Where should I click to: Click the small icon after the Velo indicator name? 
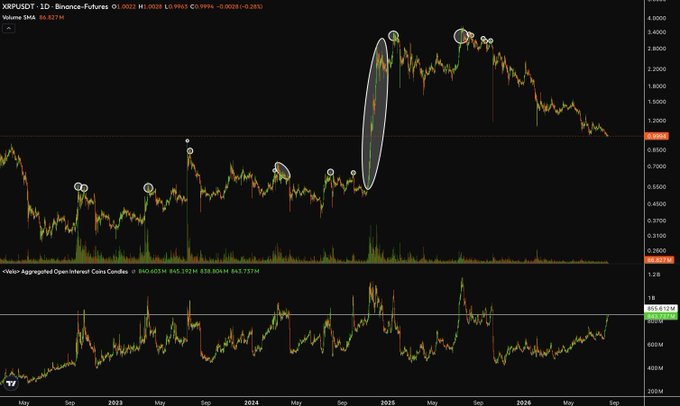(134, 272)
